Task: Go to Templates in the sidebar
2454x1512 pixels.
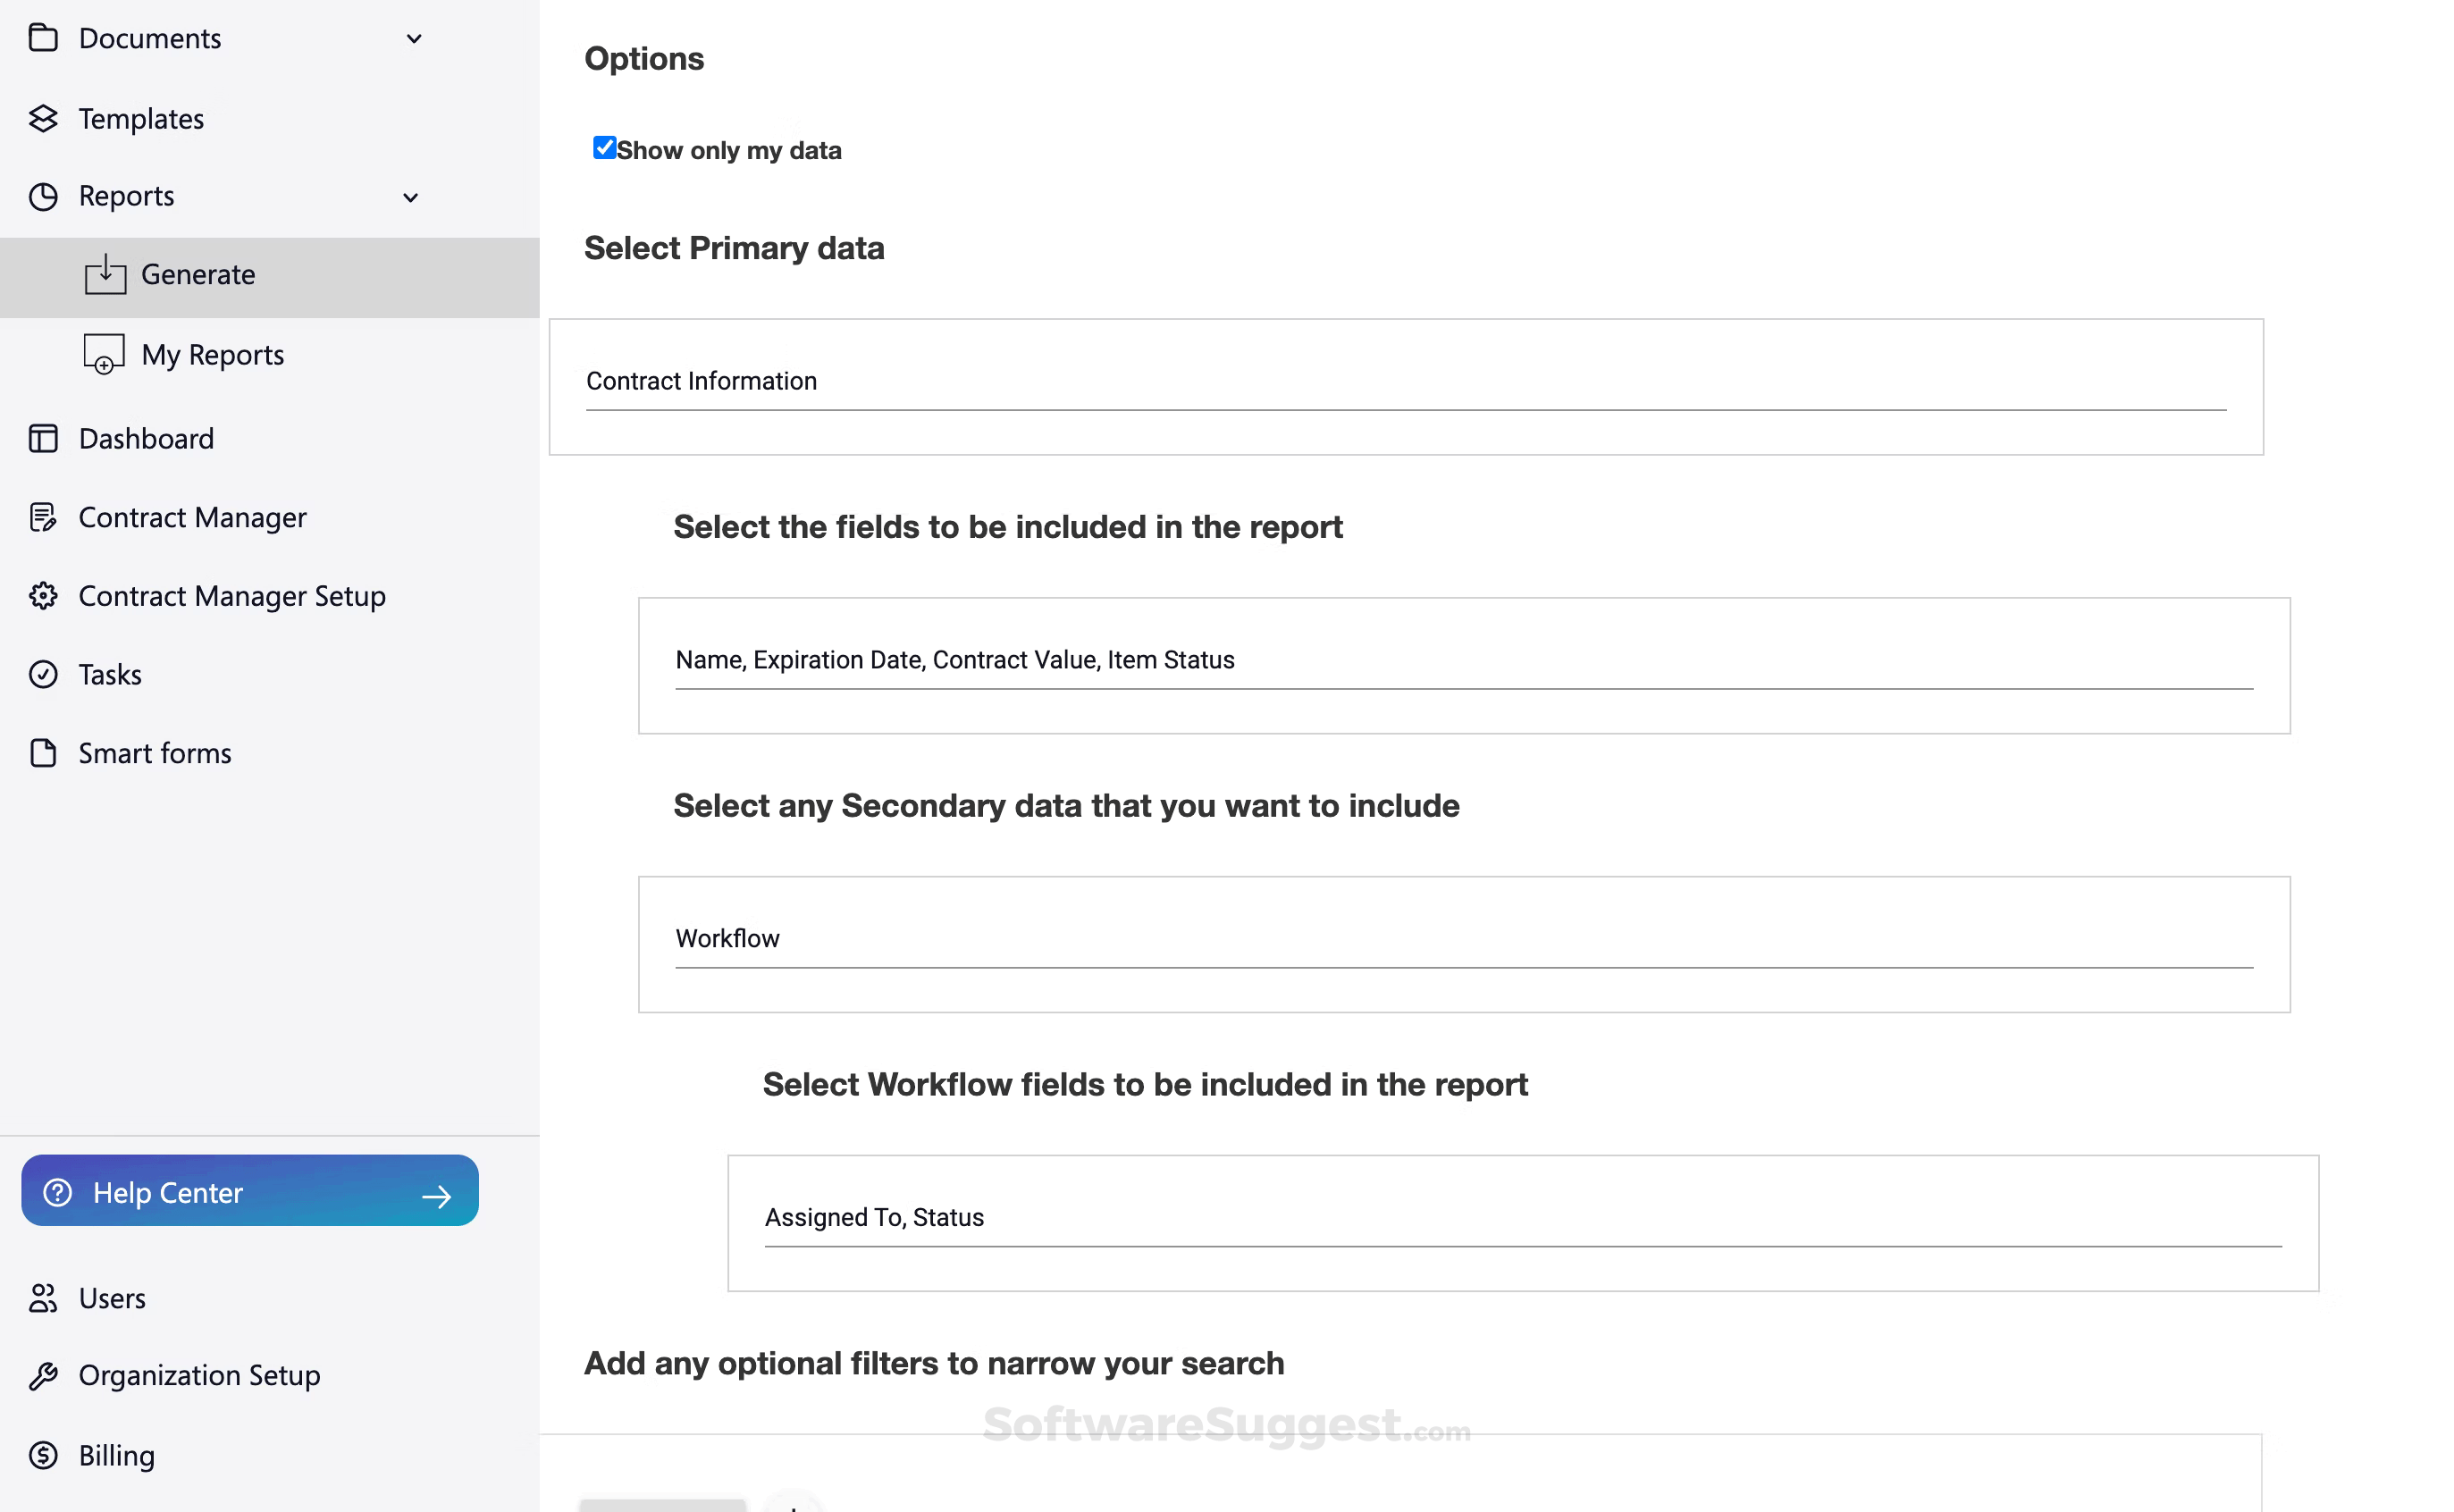Action: 141,118
